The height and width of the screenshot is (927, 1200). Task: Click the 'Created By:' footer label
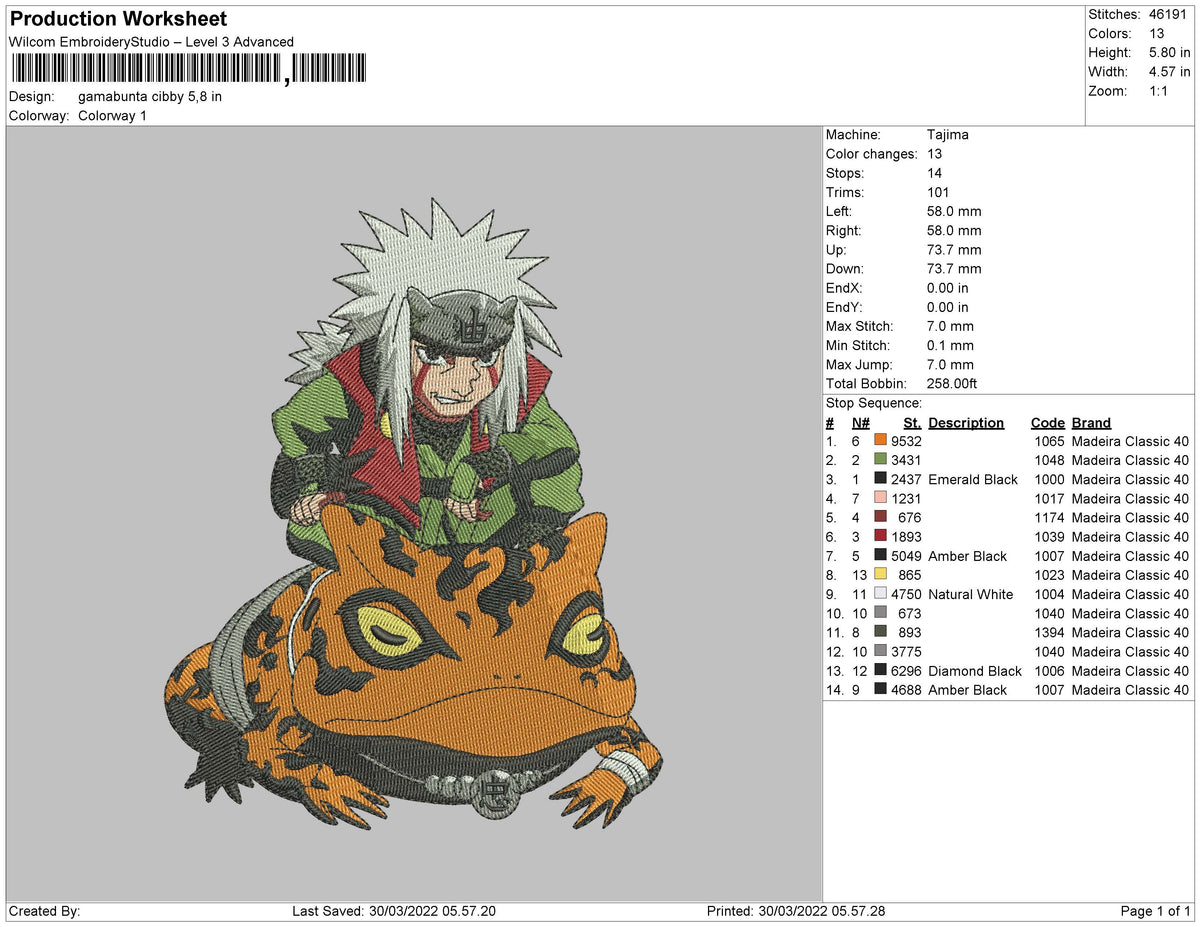[x=44, y=911]
